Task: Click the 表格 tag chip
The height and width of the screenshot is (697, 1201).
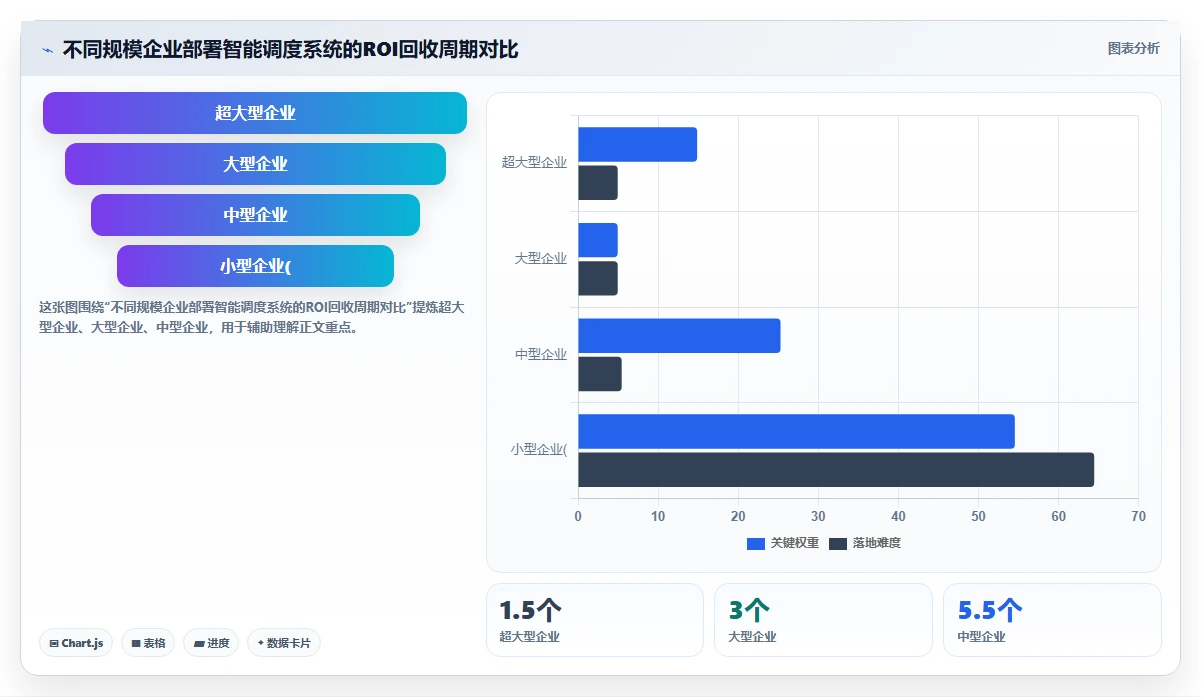Action: [x=148, y=643]
